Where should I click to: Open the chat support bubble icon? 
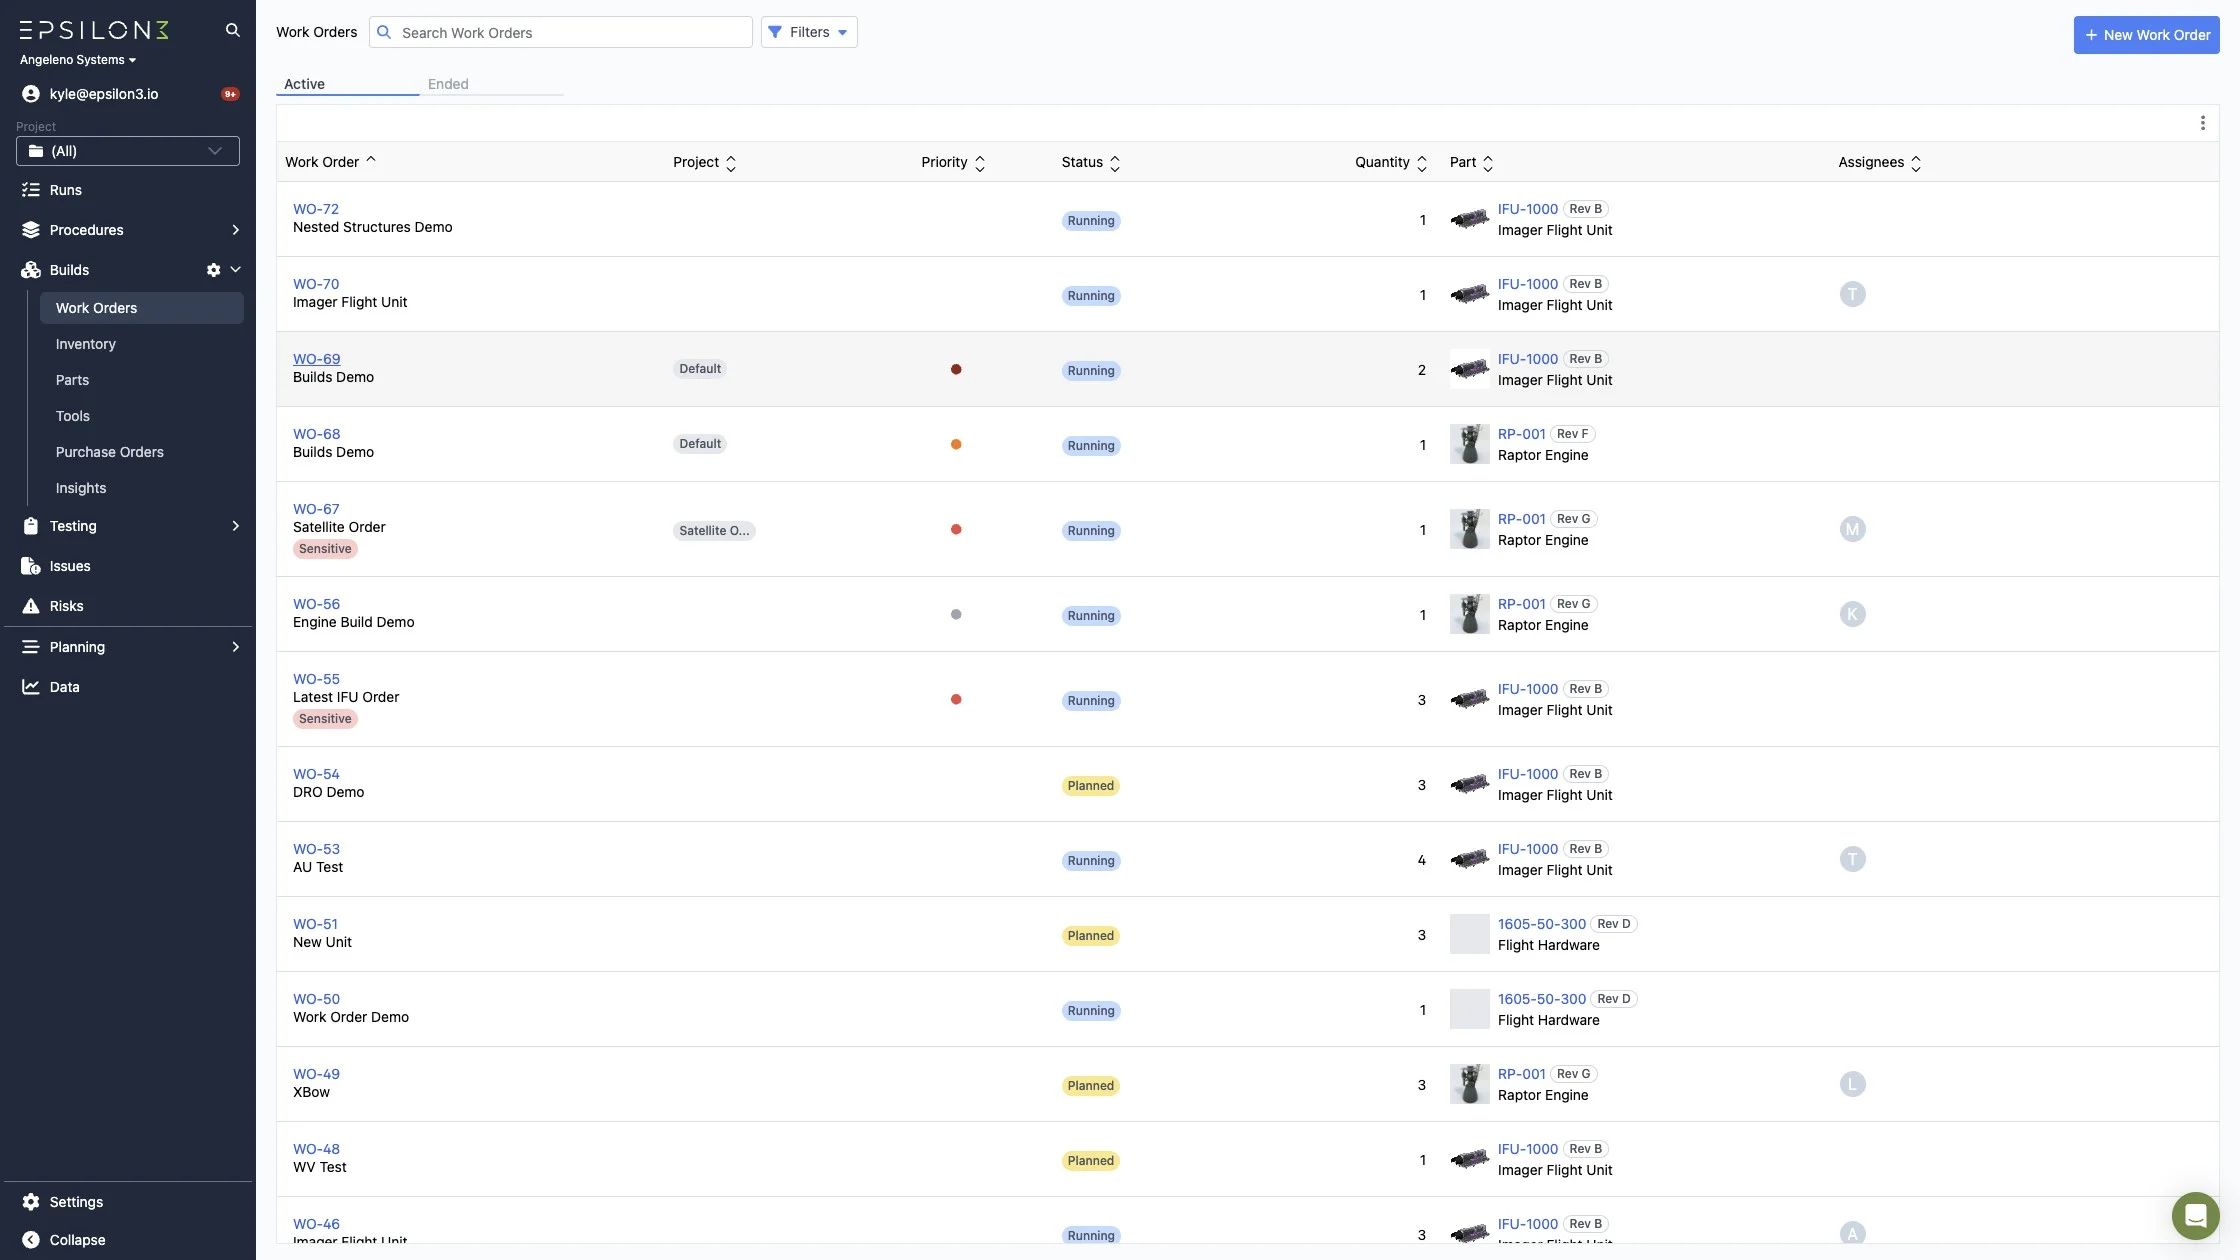[2195, 1215]
